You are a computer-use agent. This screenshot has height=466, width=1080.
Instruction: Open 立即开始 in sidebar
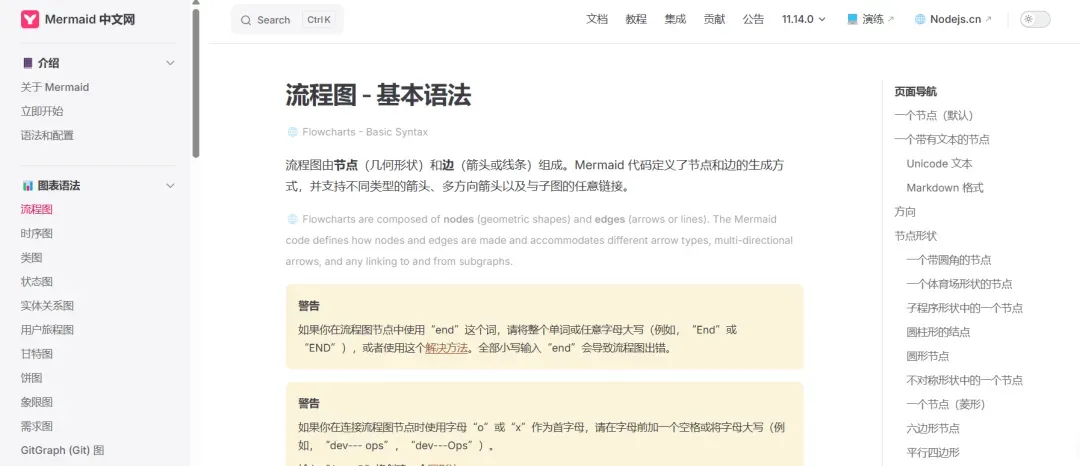(42, 112)
